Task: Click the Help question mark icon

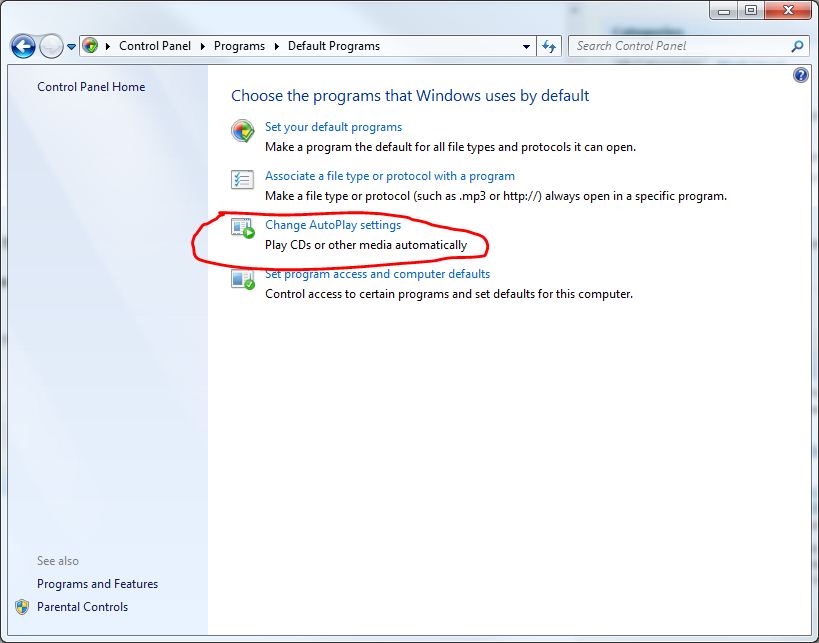Action: pyautogui.click(x=799, y=75)
